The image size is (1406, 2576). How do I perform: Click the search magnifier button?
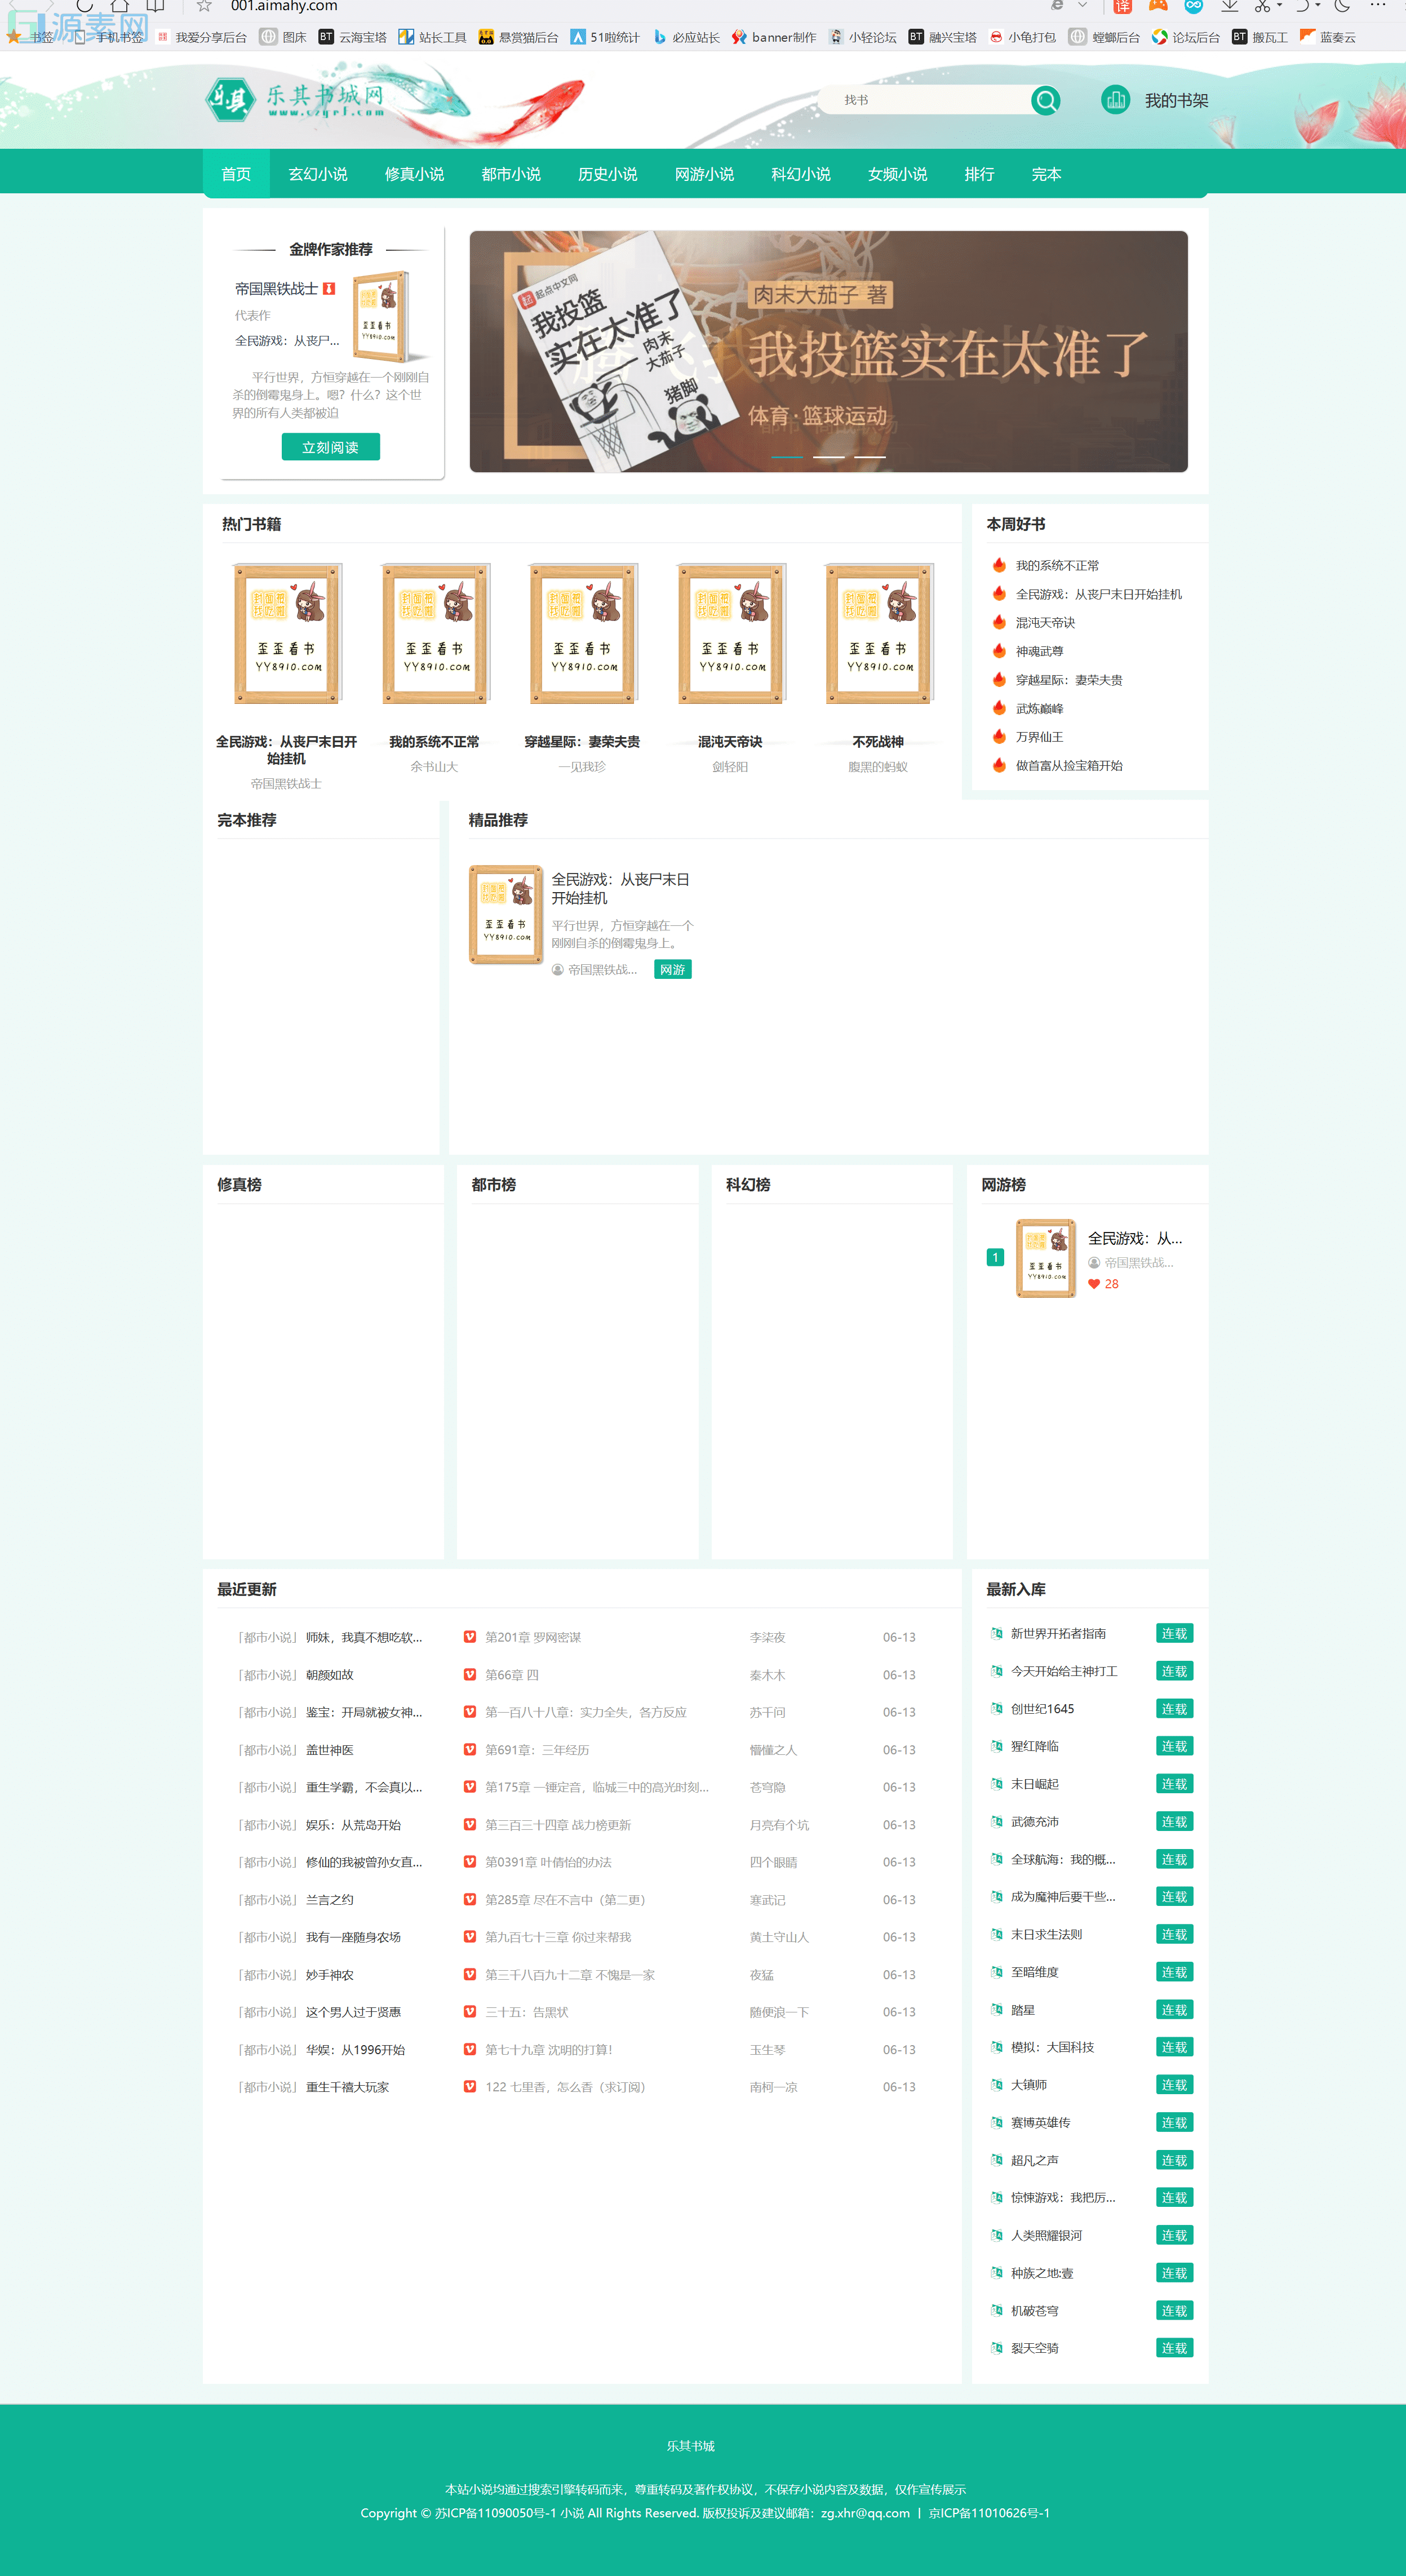point(1046,100)
